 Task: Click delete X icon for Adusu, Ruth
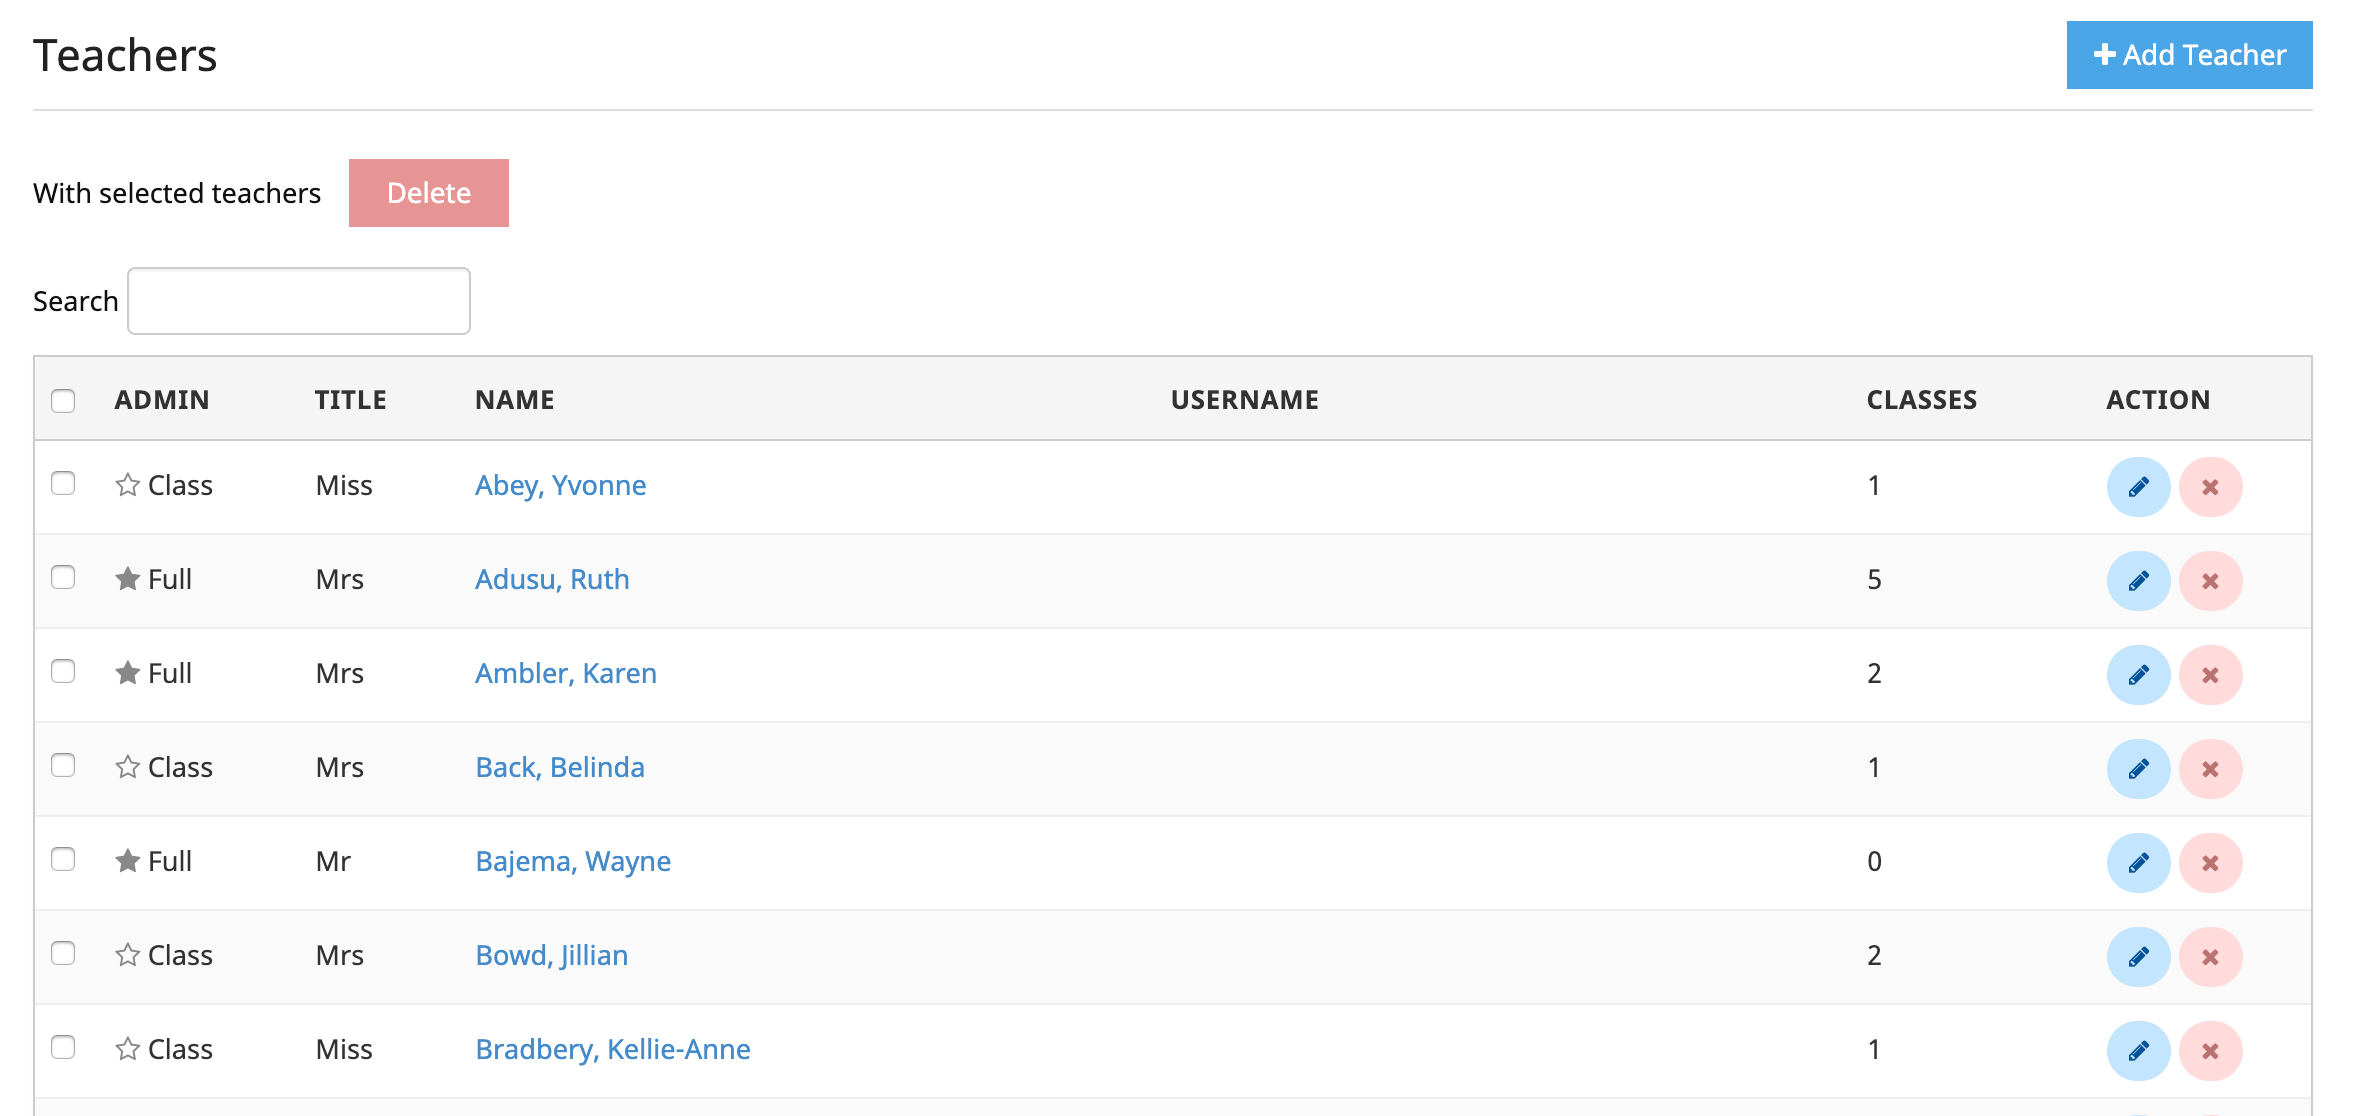click(2210, 581)
